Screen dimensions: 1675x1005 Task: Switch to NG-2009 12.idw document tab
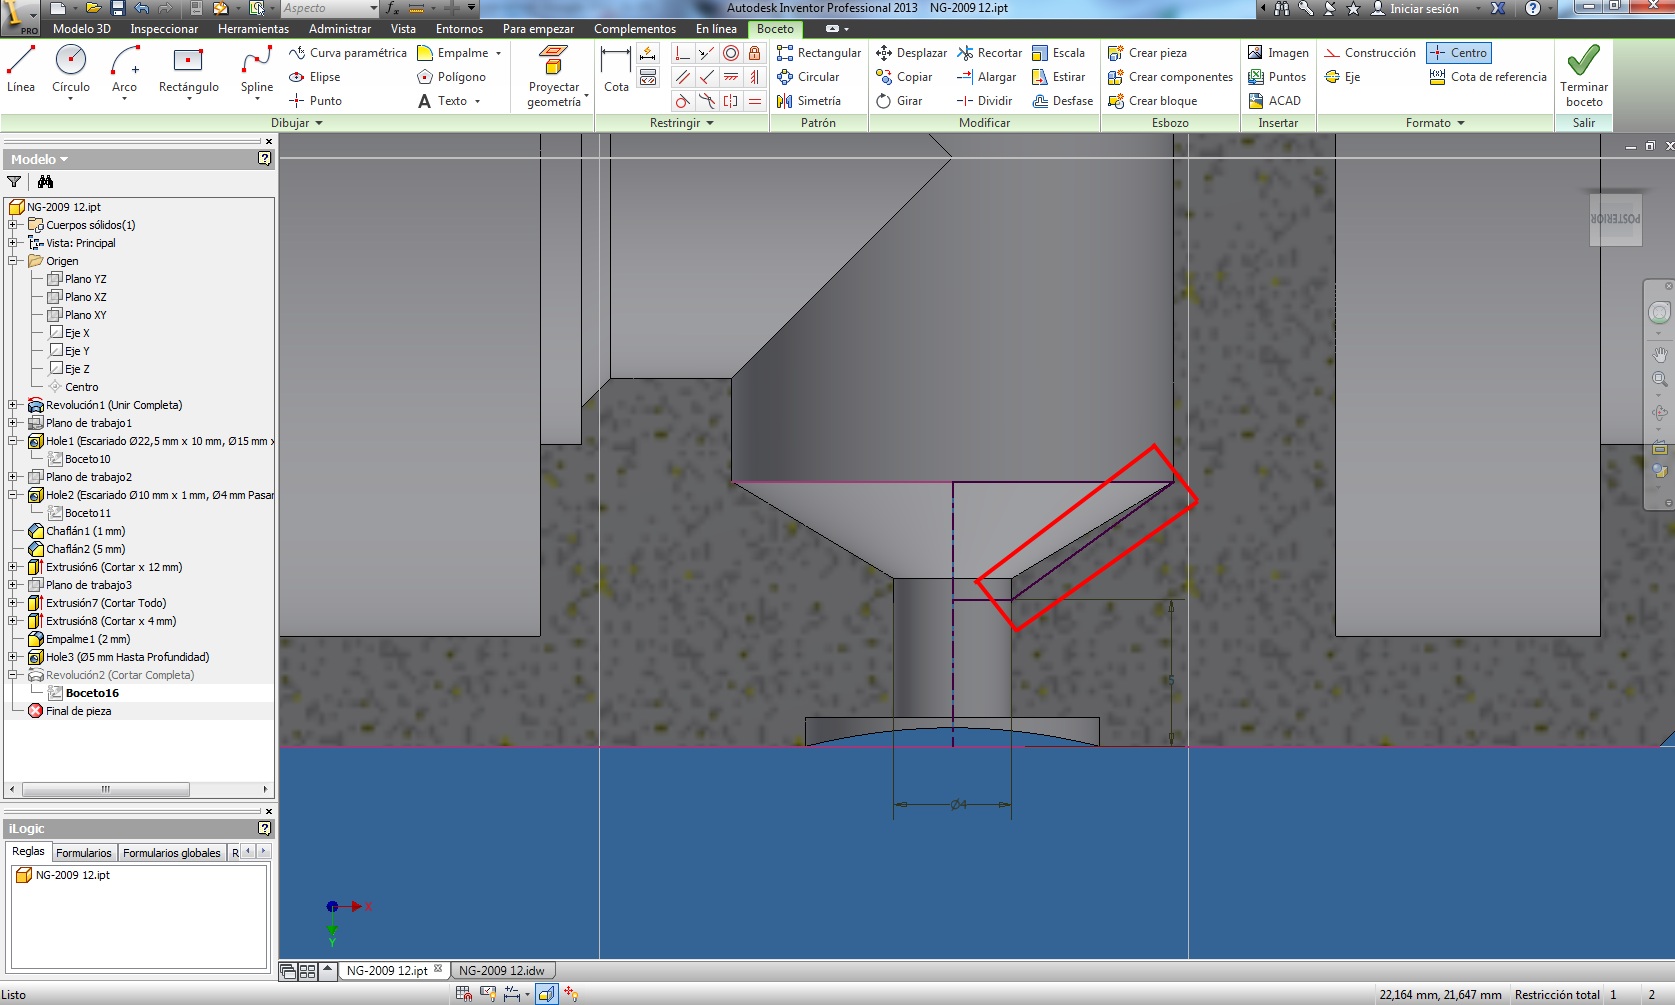coord(502,970)
